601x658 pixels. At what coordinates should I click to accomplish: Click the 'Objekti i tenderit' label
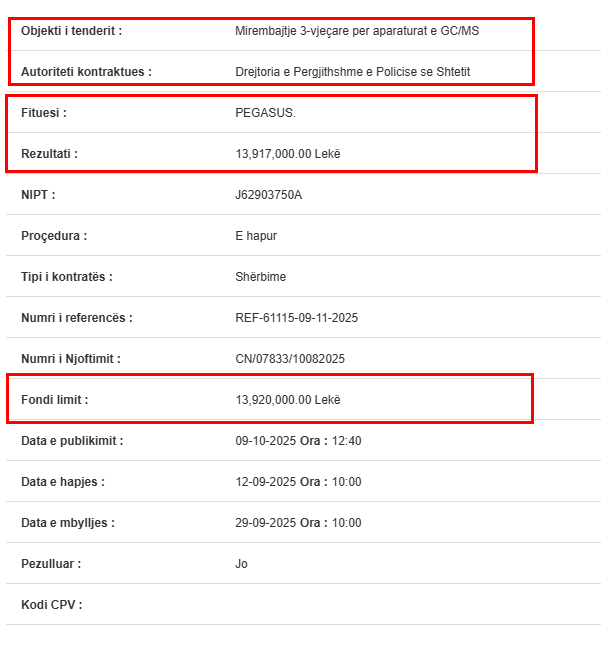[x=71, y=31]
